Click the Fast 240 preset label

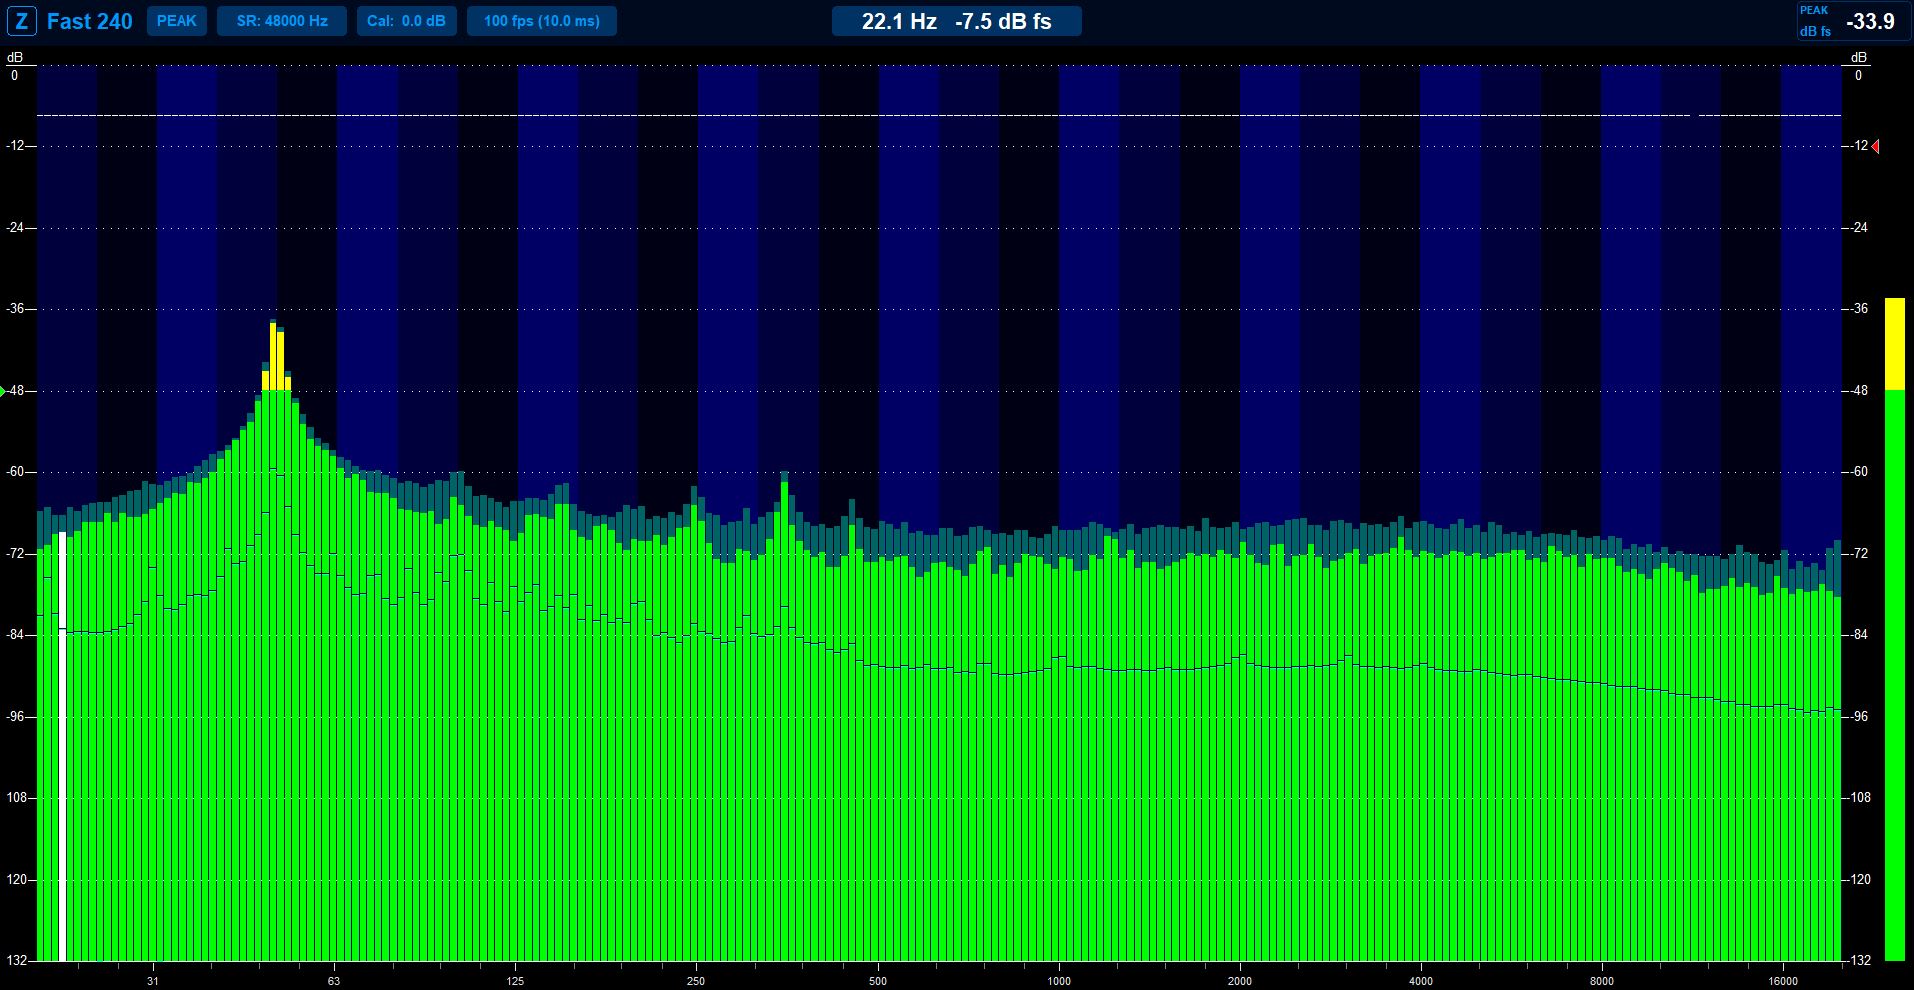90,21
